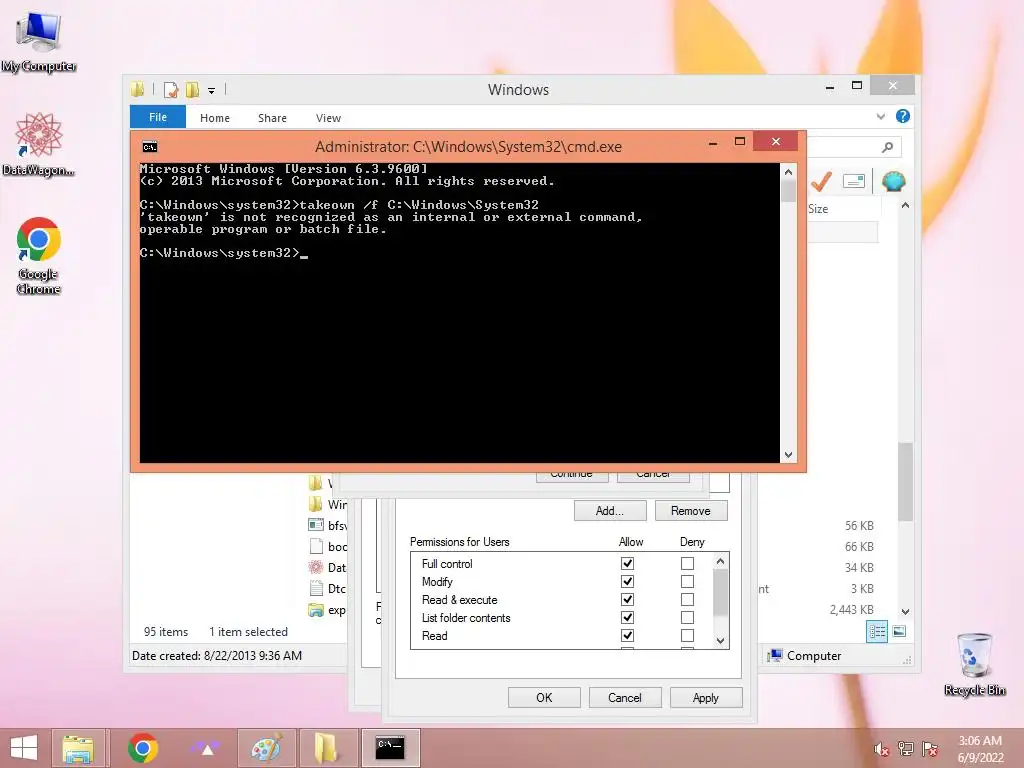Click the search magnifier in Explorer

(x=887, y=148)
